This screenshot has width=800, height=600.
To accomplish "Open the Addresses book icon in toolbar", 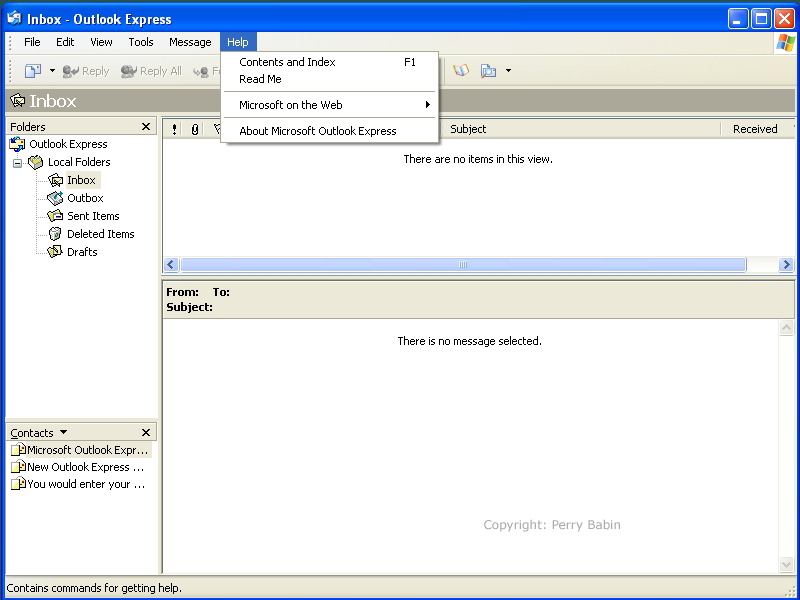I will [461, 71].
